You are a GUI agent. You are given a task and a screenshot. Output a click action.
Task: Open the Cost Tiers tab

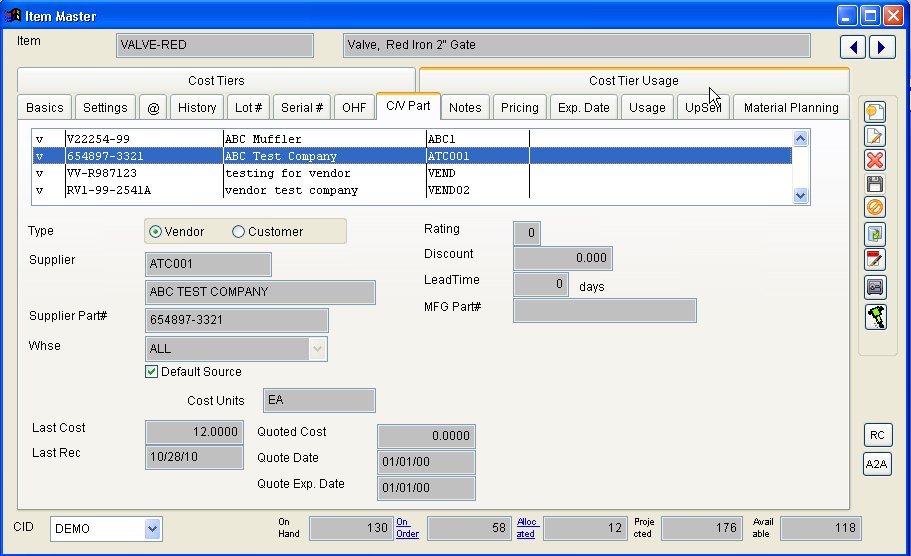(216, 81)
